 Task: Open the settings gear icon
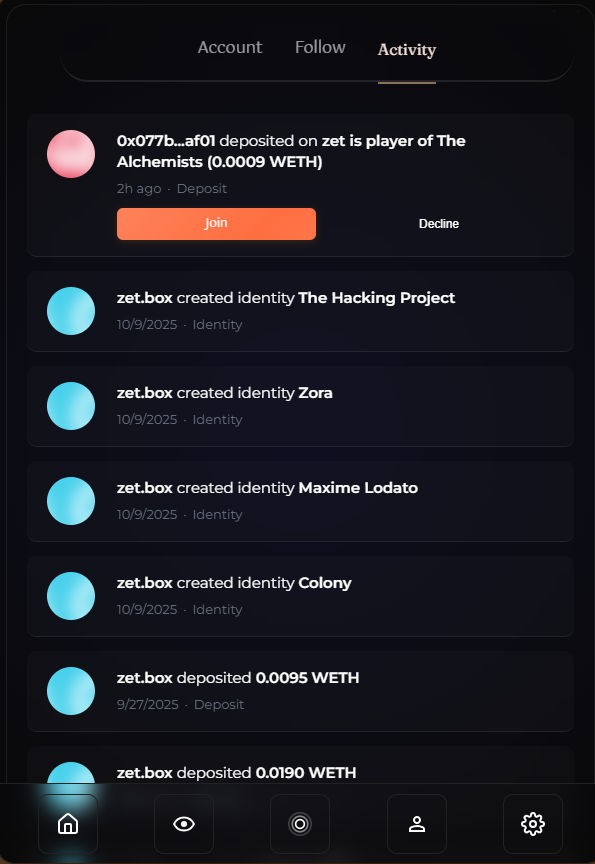click(x=532, y=824)
